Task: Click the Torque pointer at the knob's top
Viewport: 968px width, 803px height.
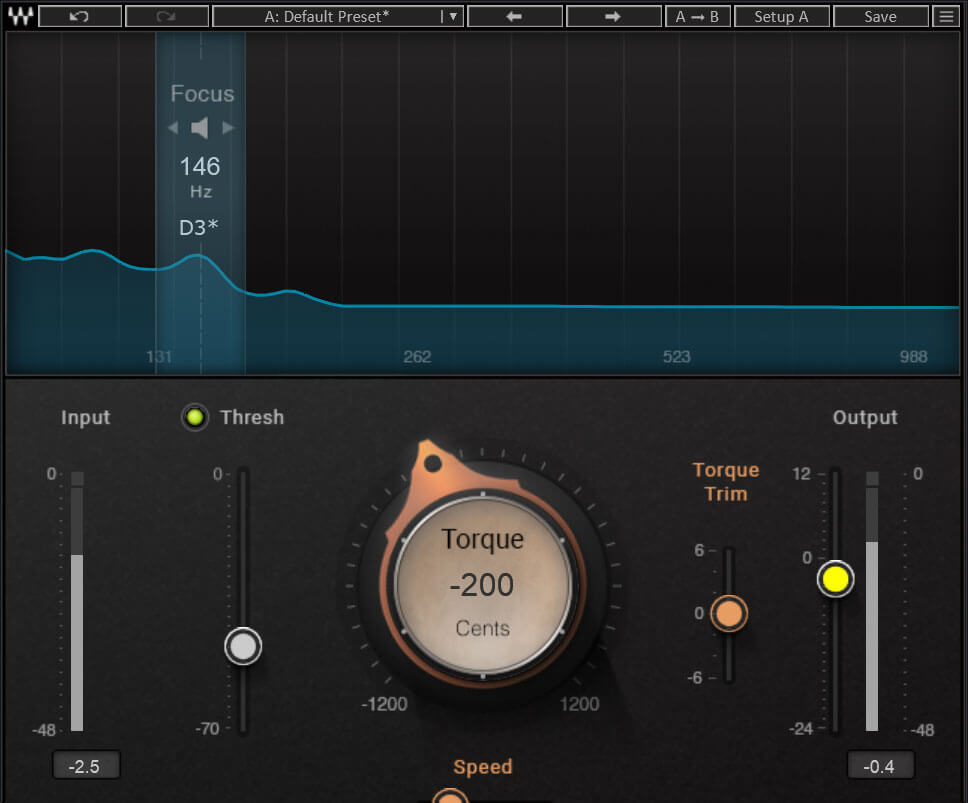Action: click(432, 462)
